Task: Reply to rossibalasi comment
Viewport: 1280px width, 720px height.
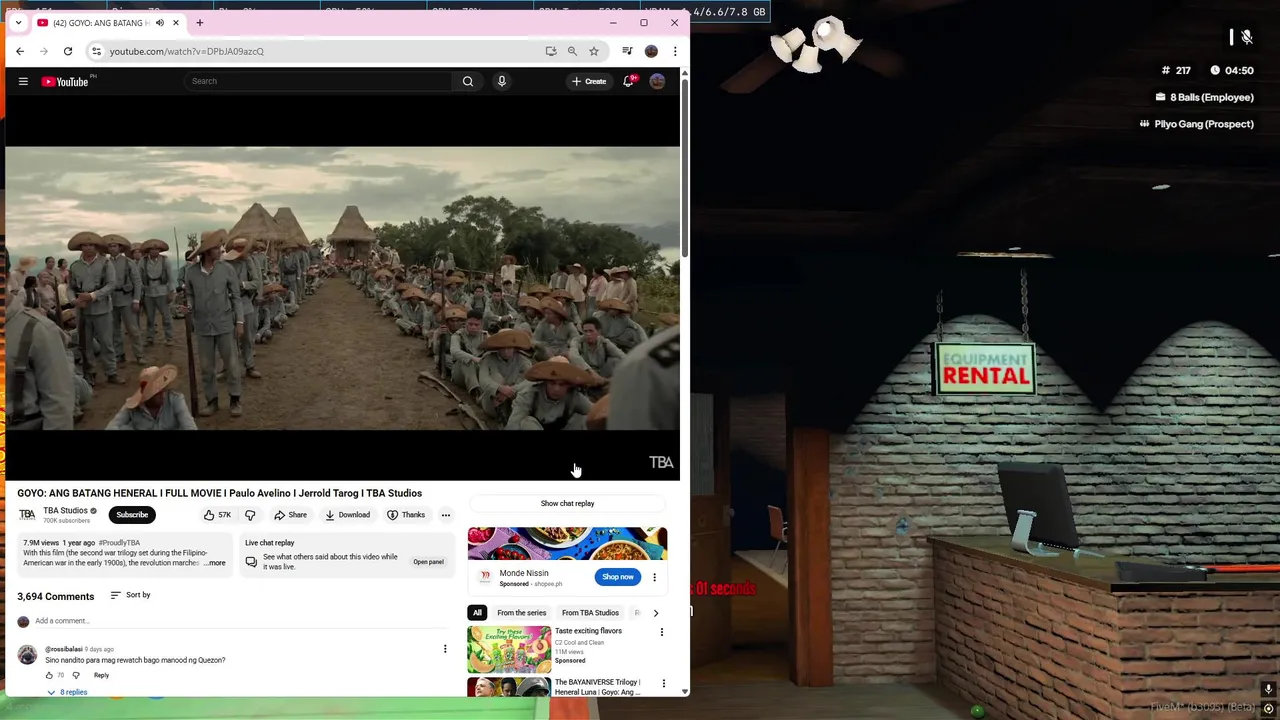Action: (101, 675)
